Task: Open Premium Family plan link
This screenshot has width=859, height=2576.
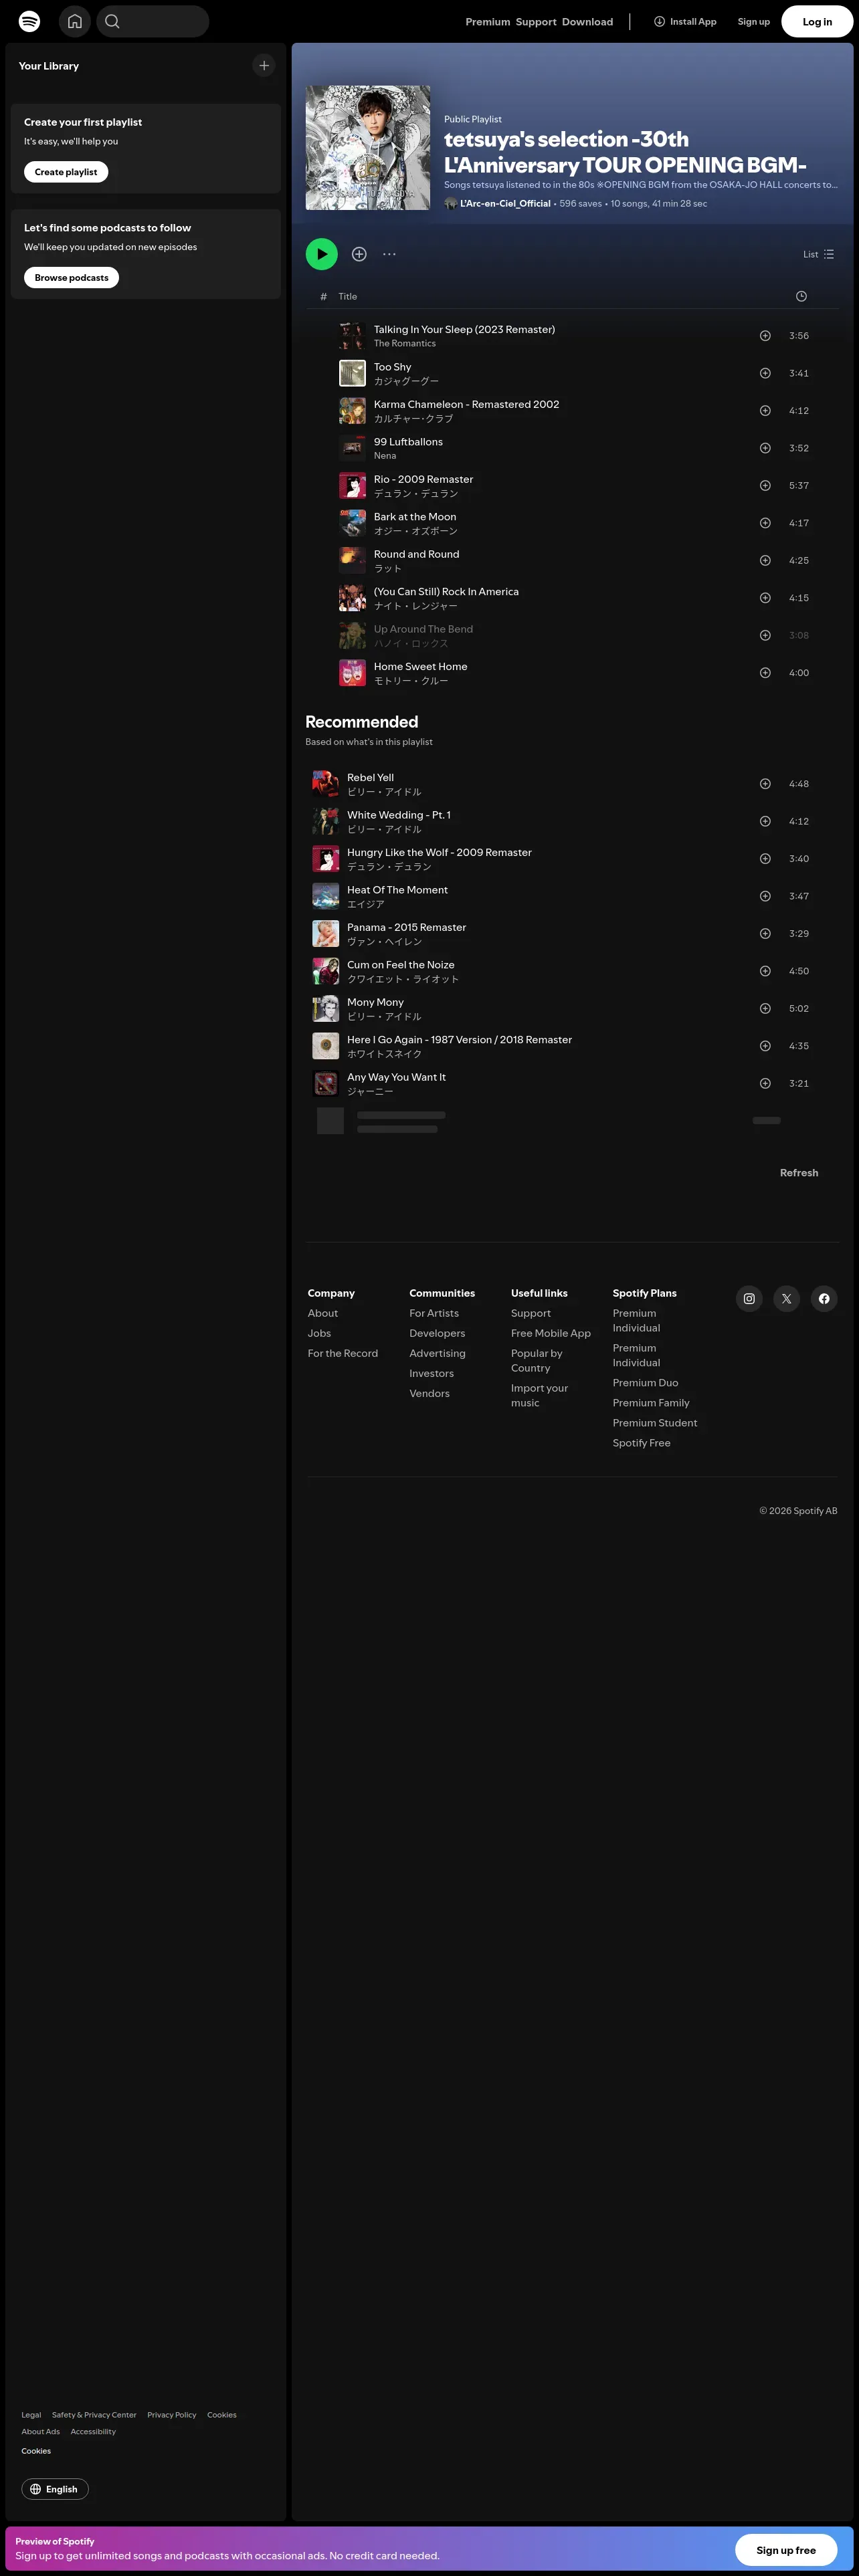Action: tap(651, 1403)
